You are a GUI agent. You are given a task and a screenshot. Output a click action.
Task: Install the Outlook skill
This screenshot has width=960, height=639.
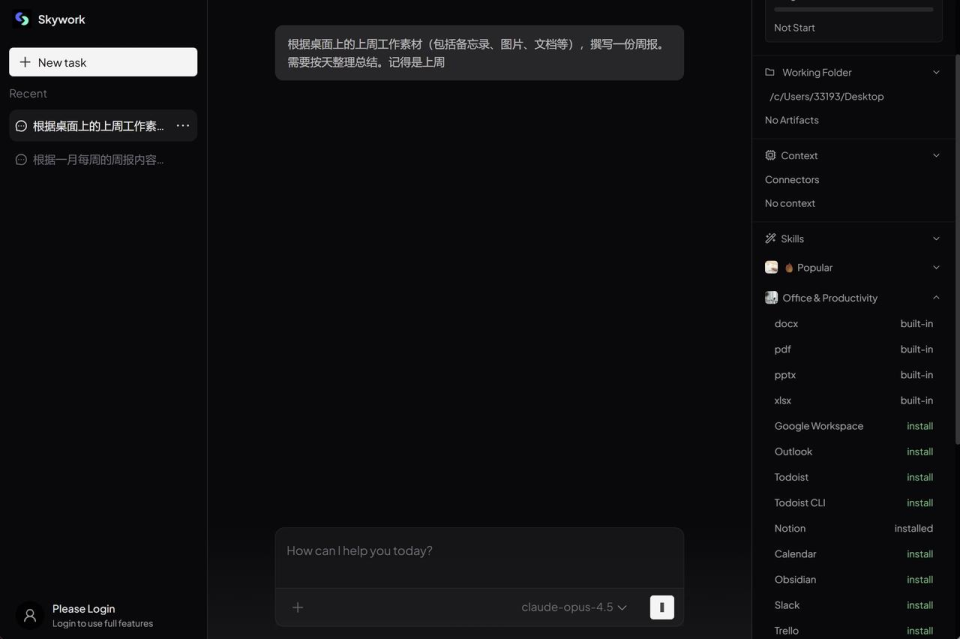click(x=919, y=451)
